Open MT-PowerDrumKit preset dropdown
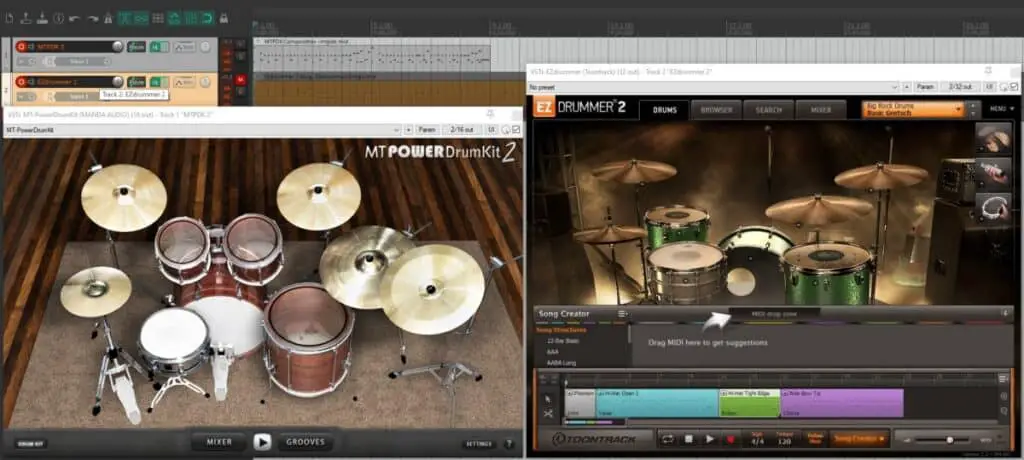This screenshot has height=460, width=1024. pyautogui.click(x=396, y=130)
